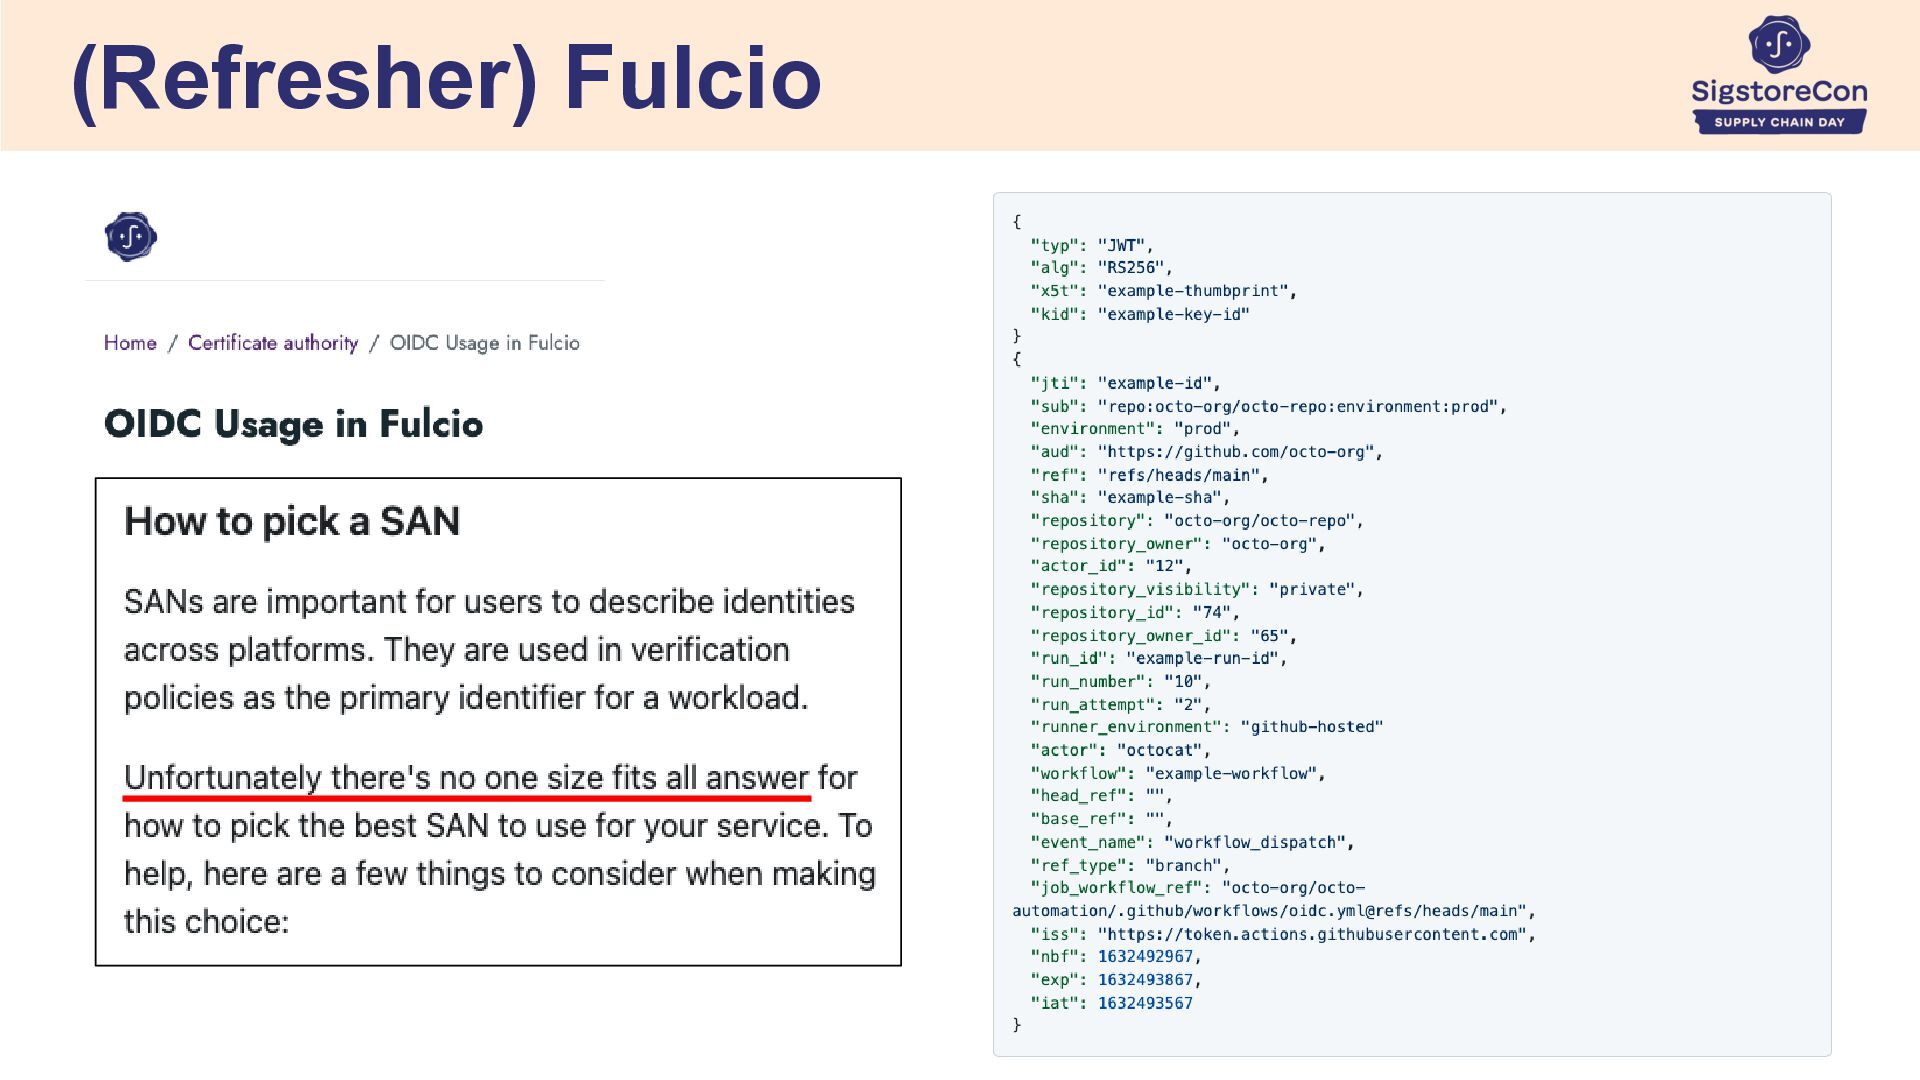This screenshot has width=1920, height=1080.
Task: Click the SigstoreCon seal icon top right
Action: 1778,44
